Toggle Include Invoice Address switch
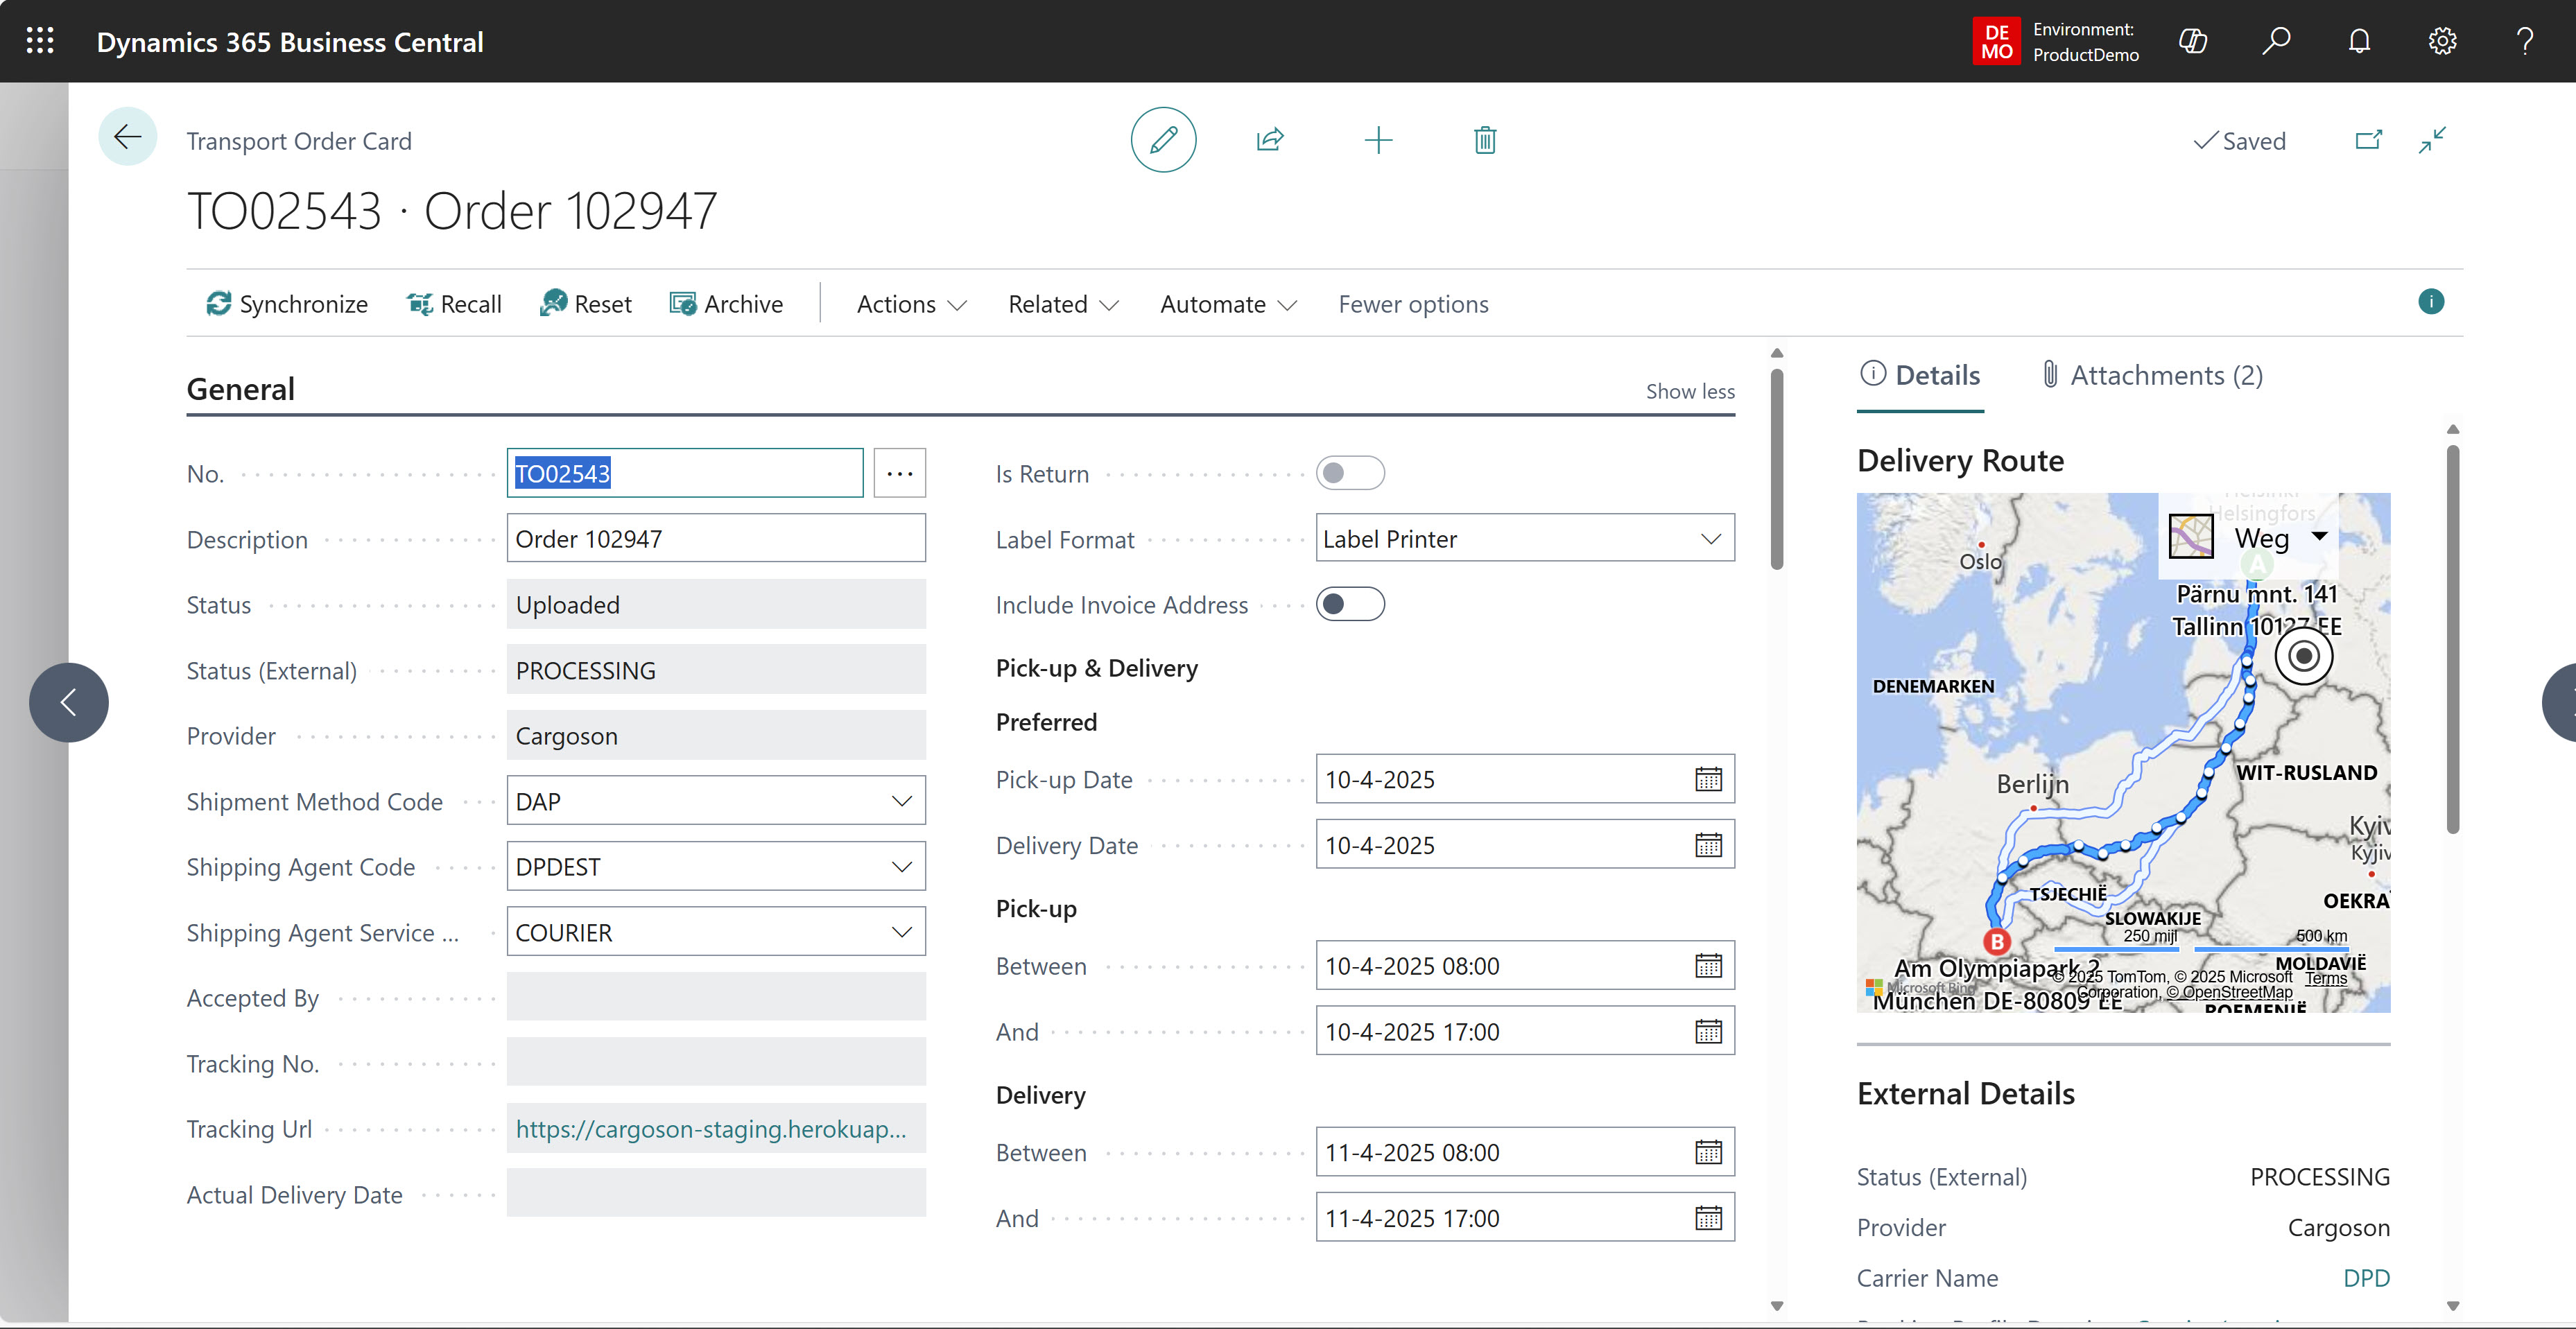The image size is (2576, 1329). coord(1350,604)
